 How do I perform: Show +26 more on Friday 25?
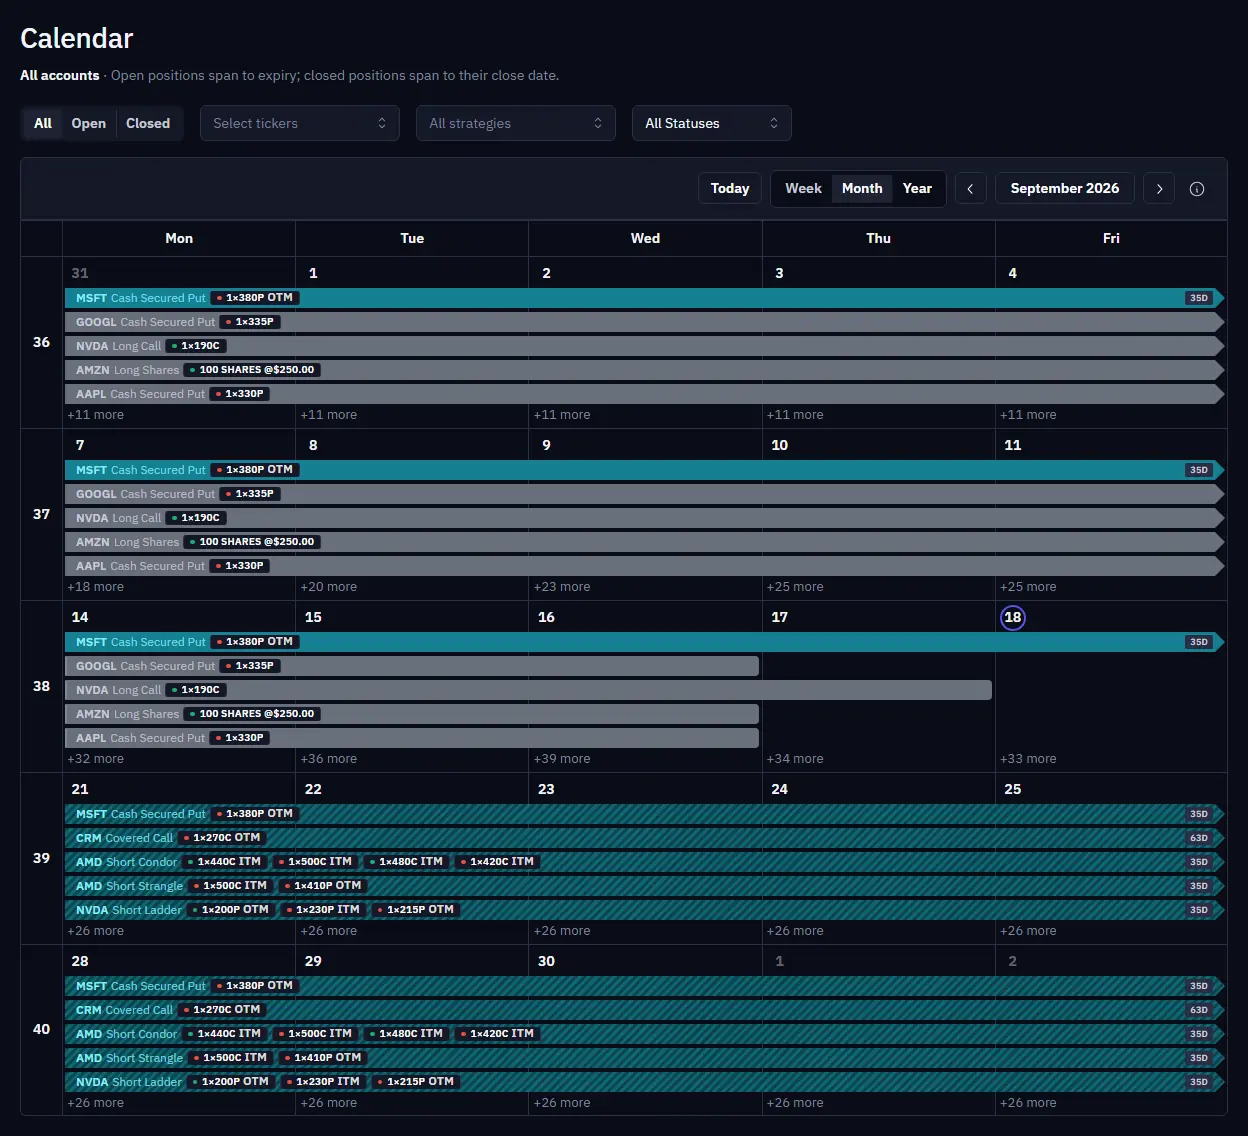pyautogui.click(x=1028, y=931)
